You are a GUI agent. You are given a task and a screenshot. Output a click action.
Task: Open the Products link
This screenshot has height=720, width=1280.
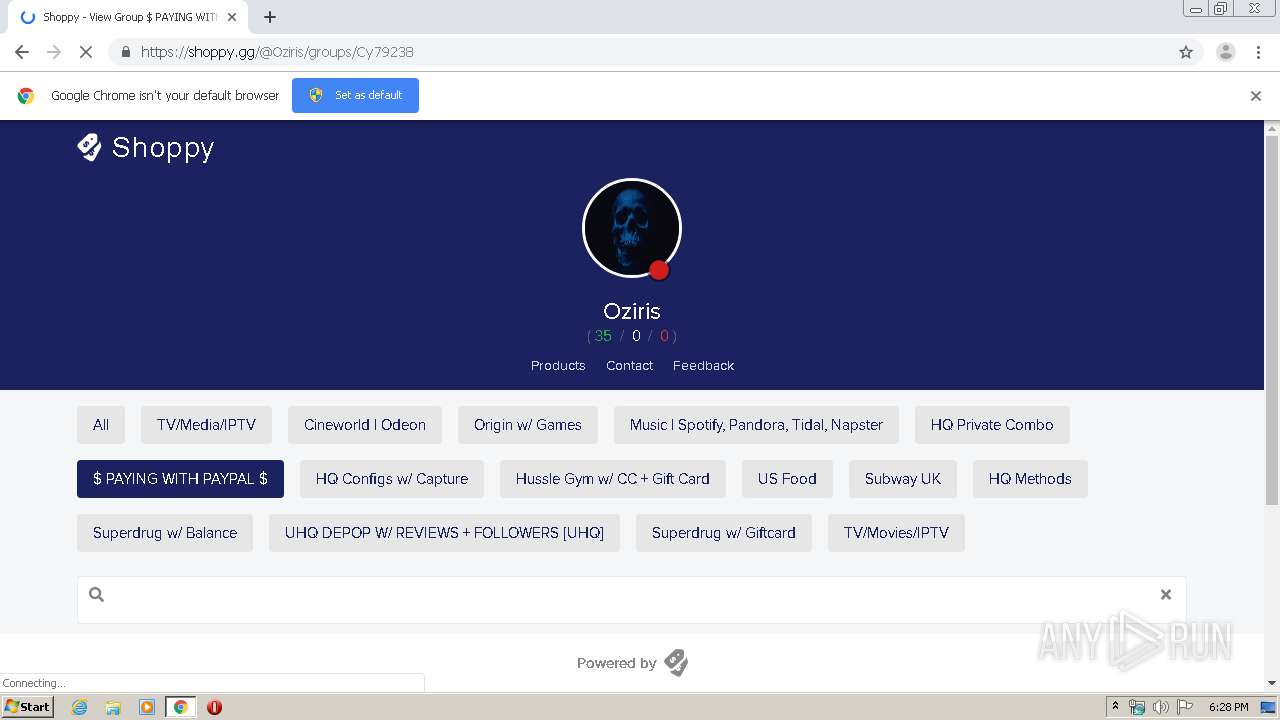558,365
